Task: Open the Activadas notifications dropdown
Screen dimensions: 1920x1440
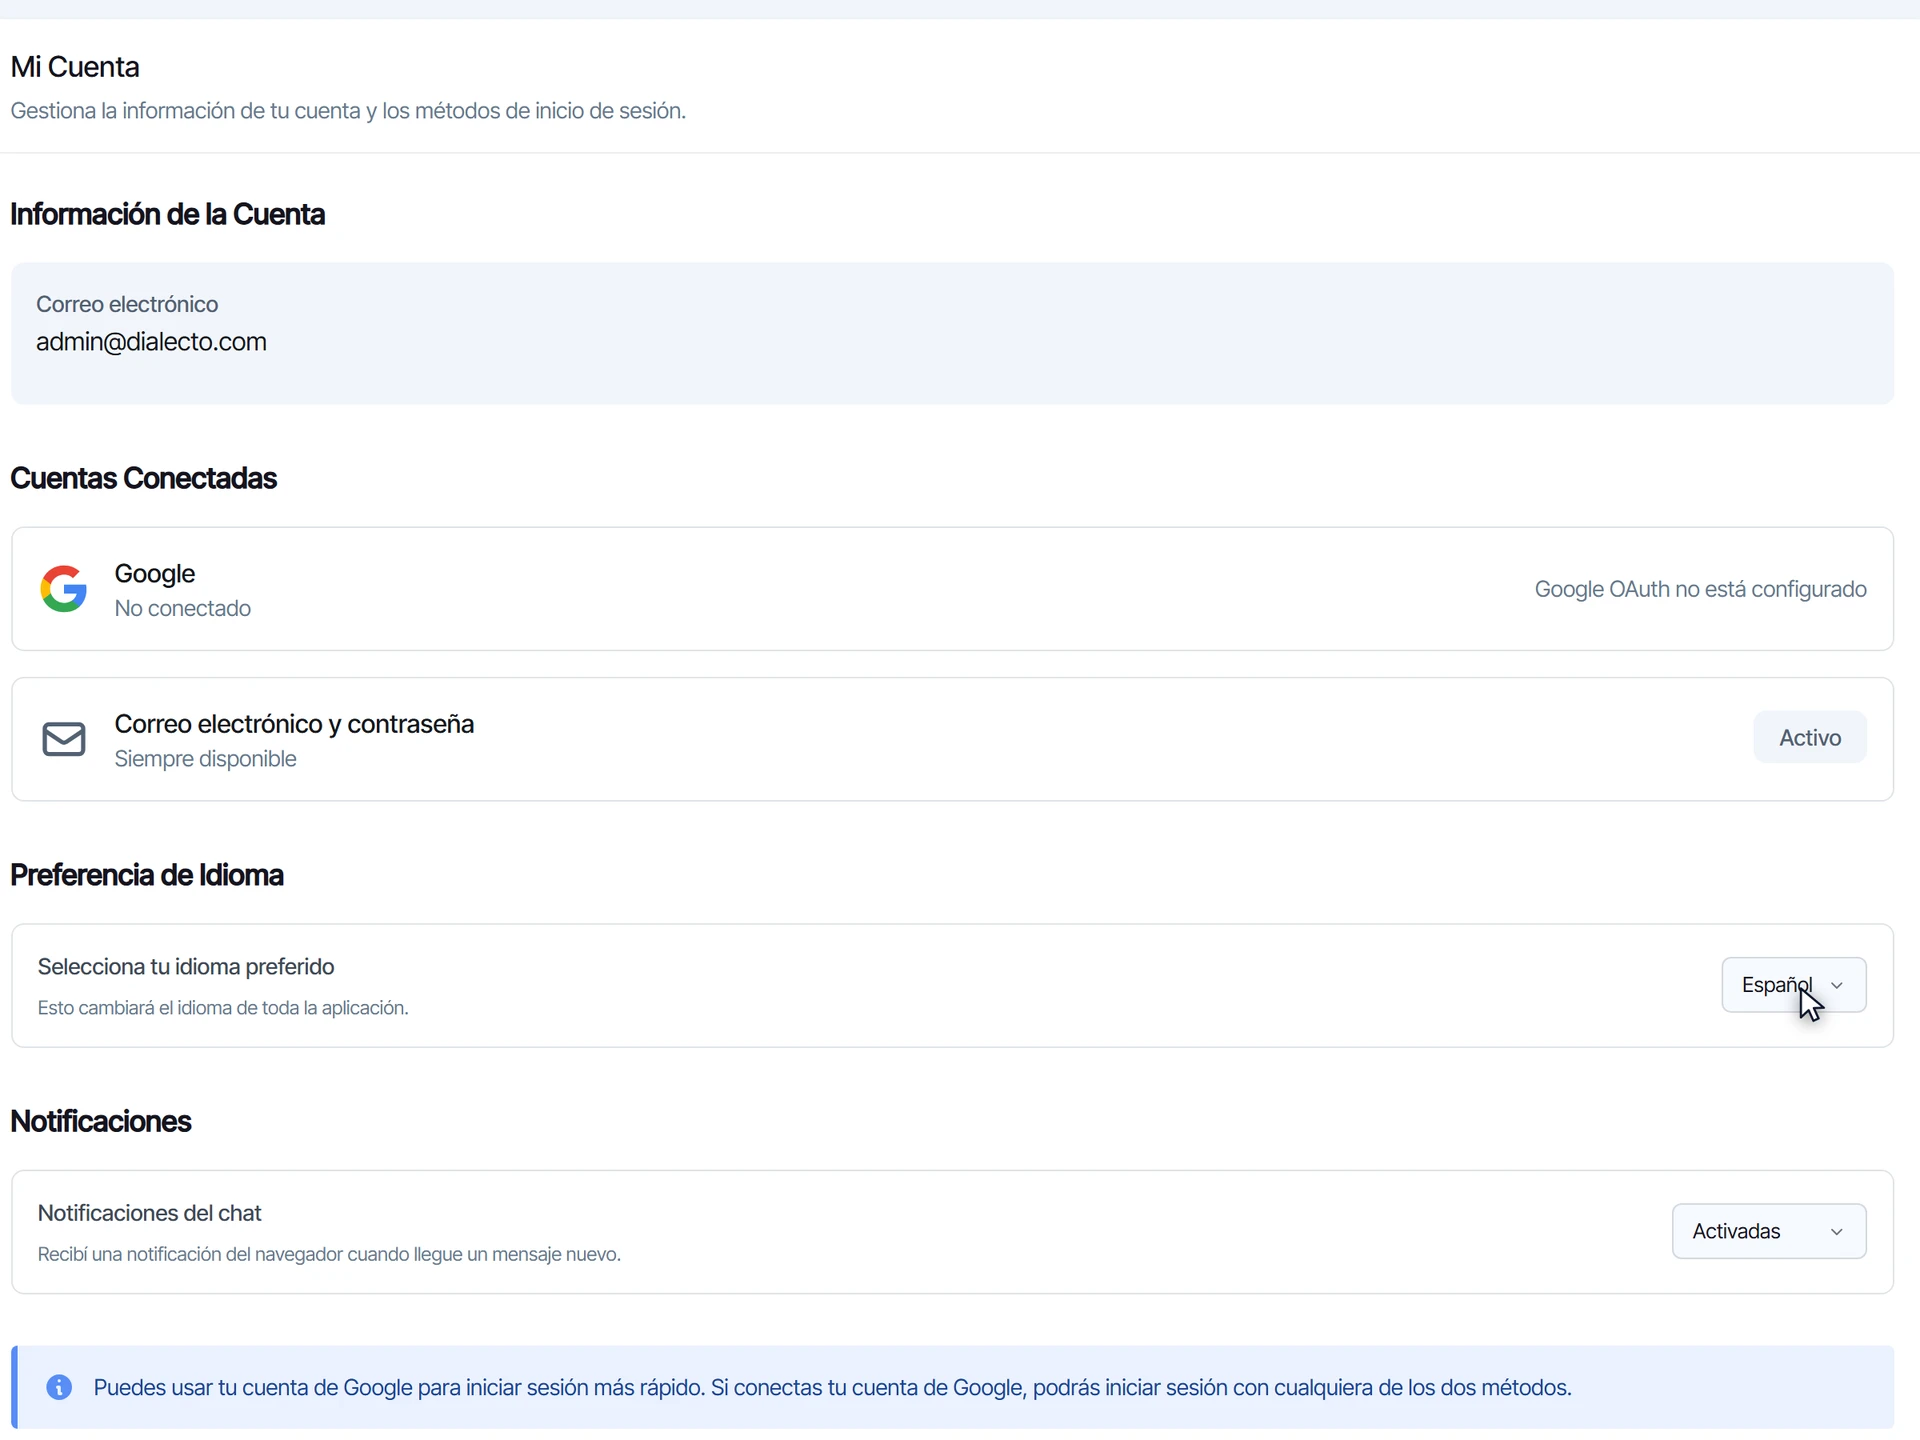Action: (x=1768, y=1231)
